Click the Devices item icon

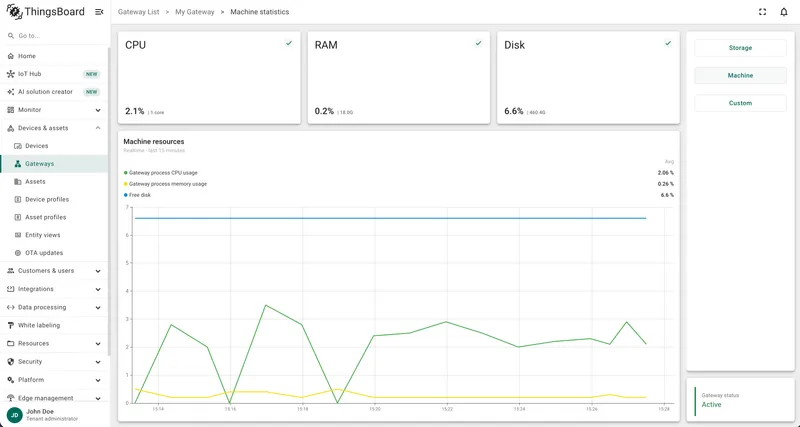[18, 146]
